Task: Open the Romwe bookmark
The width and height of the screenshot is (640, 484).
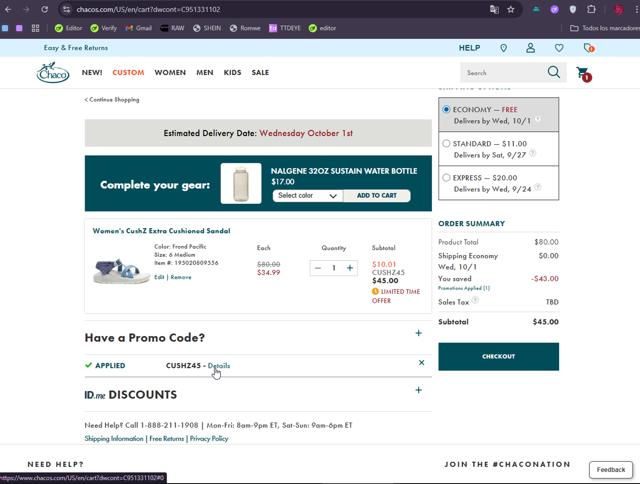Action: (245, 28)
